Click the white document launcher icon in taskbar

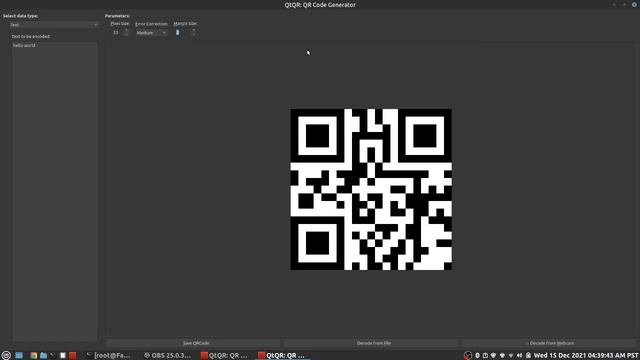[62, 356]
